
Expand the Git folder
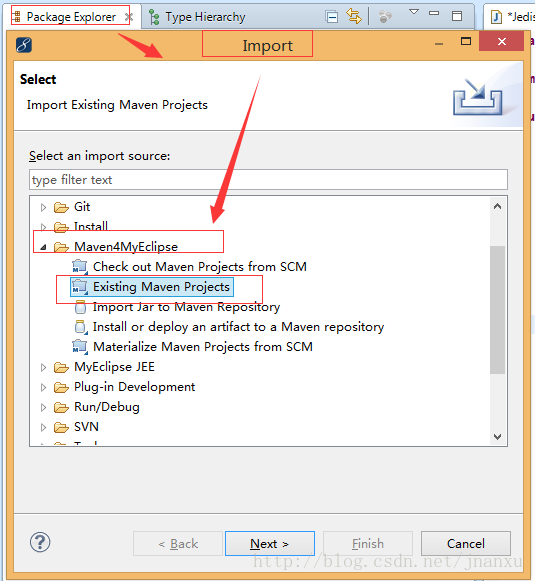point(43,207)
